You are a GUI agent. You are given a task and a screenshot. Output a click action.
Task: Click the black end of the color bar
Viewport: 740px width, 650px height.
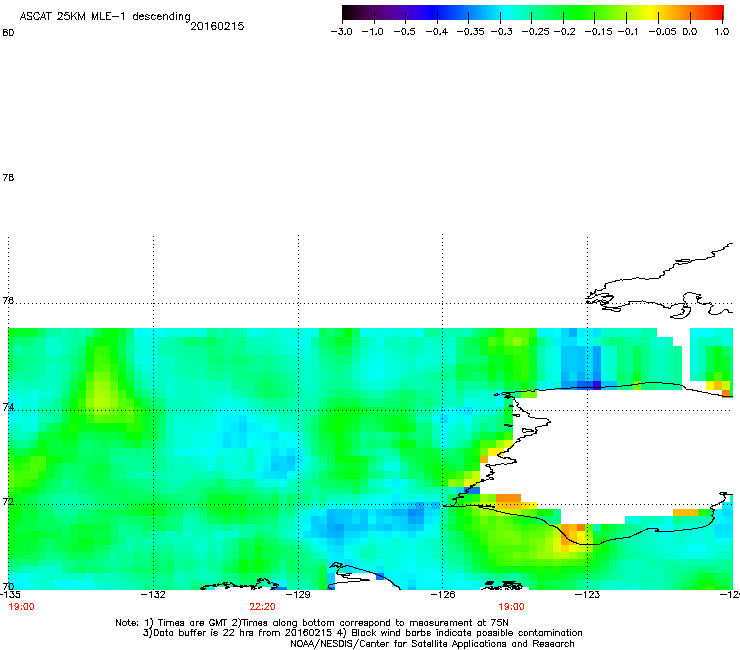tap(348, 12)
